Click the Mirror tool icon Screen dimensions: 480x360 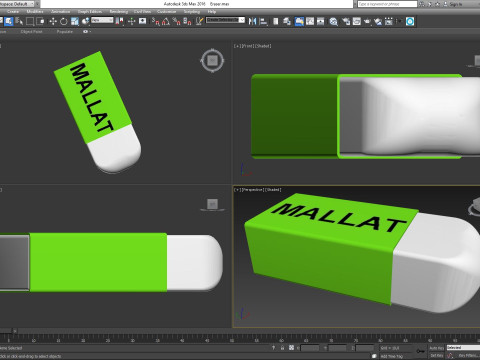click(x=253, y=21)
